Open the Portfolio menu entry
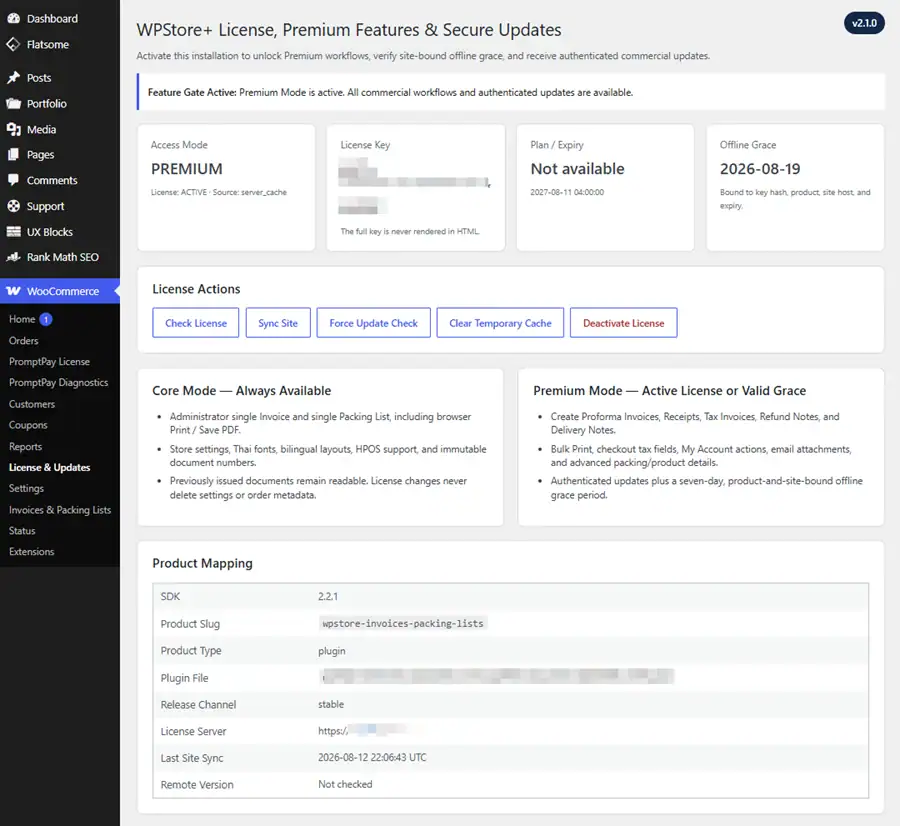This screenshot has height=826, width=900. pyautogui.click(x=46, y=103)
